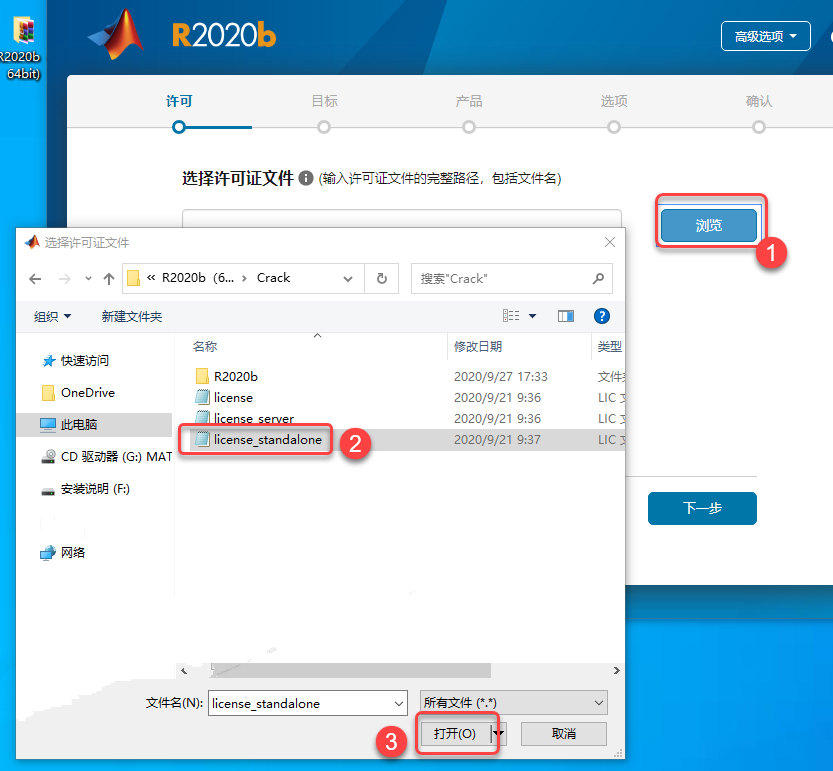Click the license file path input field
Viewport: 833px width, 771px height.
pos(402,219)
